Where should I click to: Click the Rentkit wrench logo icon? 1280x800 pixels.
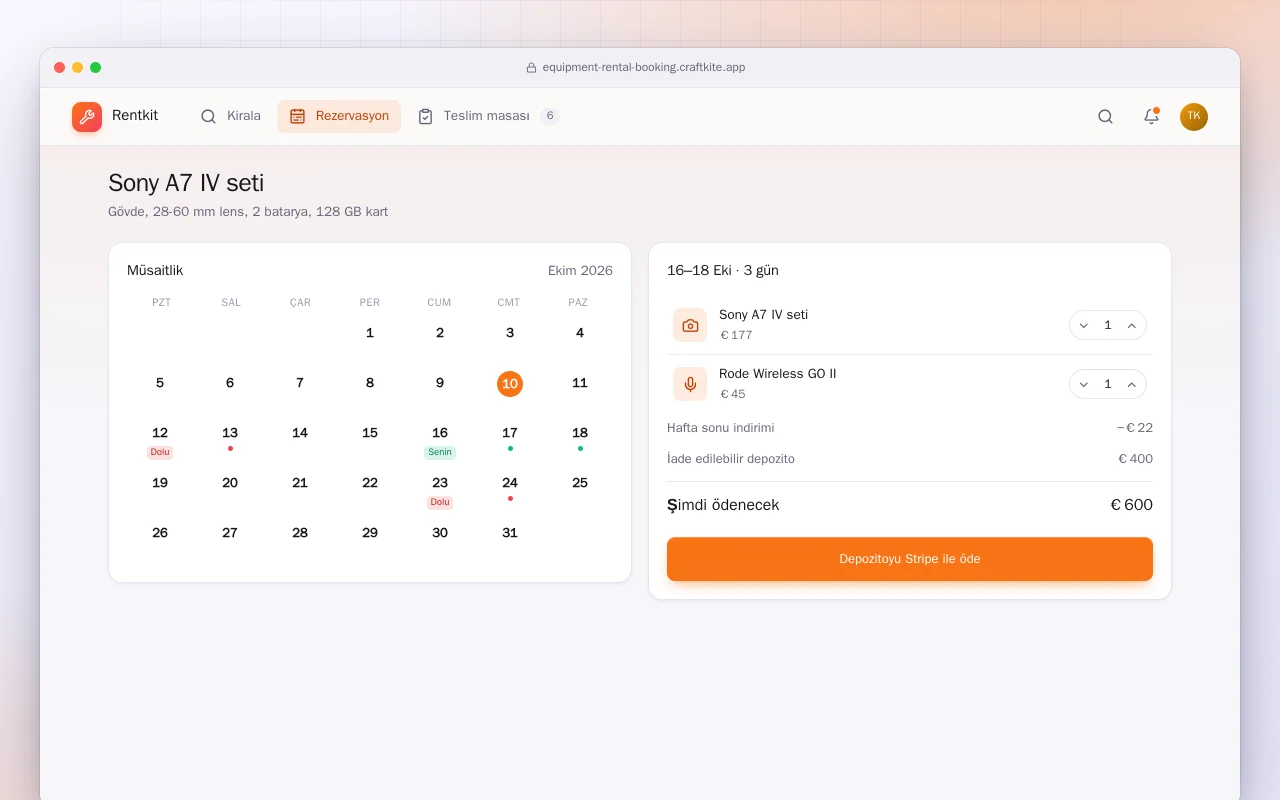click(87, 117)
